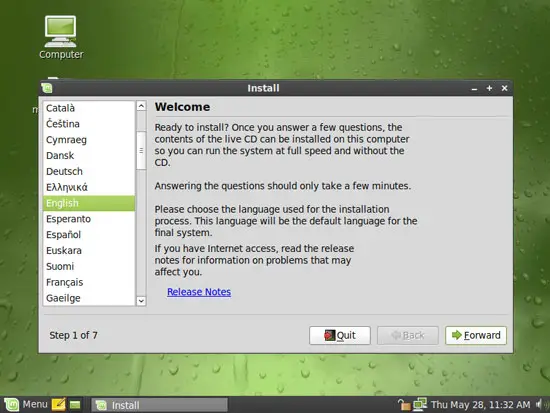The width and height of the screenshot is (550, 413).
Task: Choose Čeština from the language list
Action: click(89, 124)
